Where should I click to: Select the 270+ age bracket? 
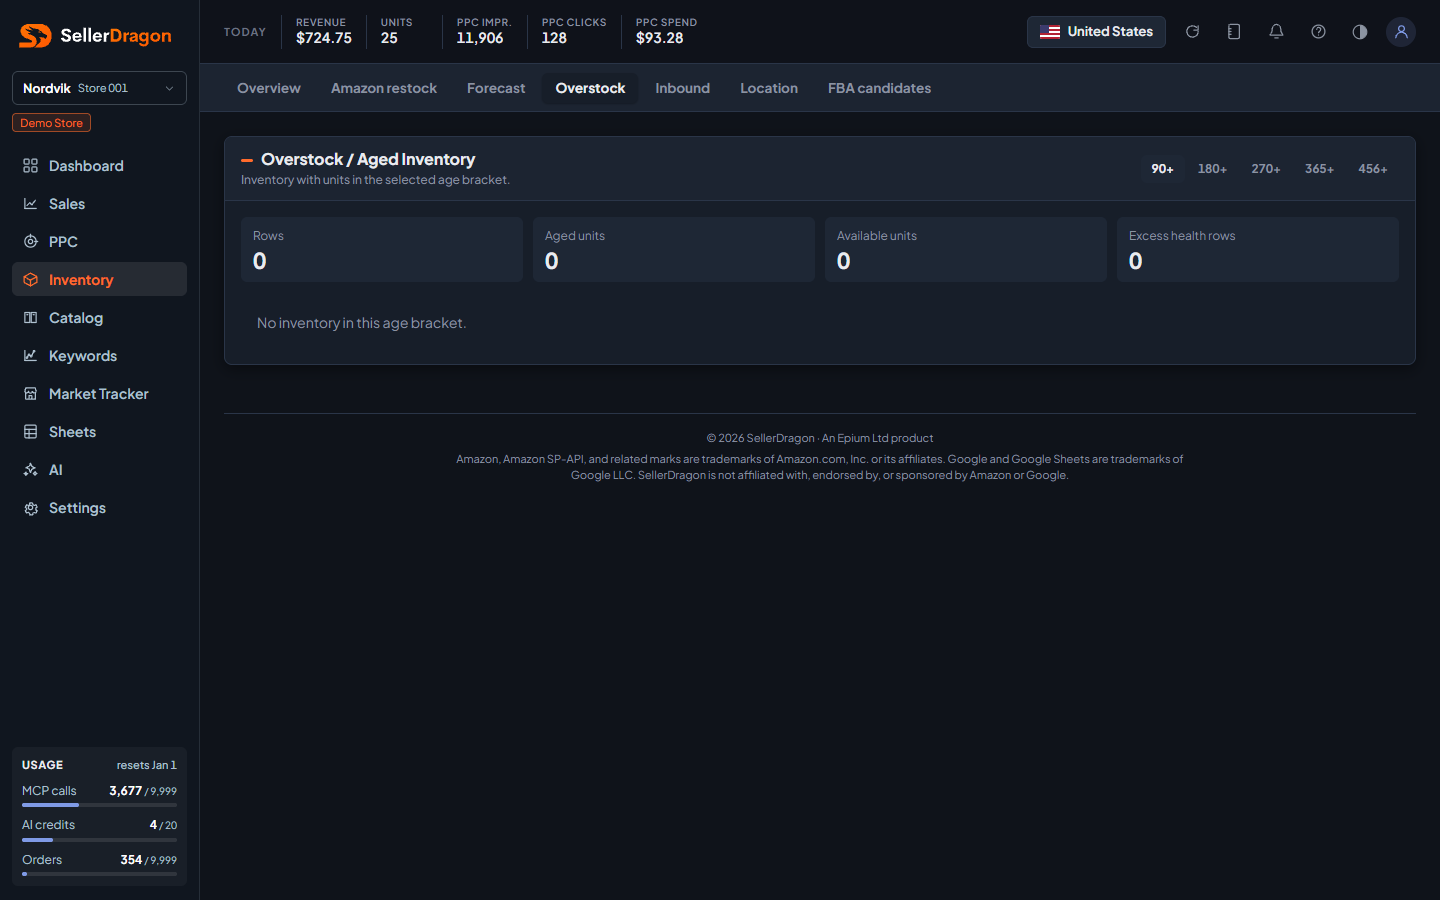[x=1266, y=169]
